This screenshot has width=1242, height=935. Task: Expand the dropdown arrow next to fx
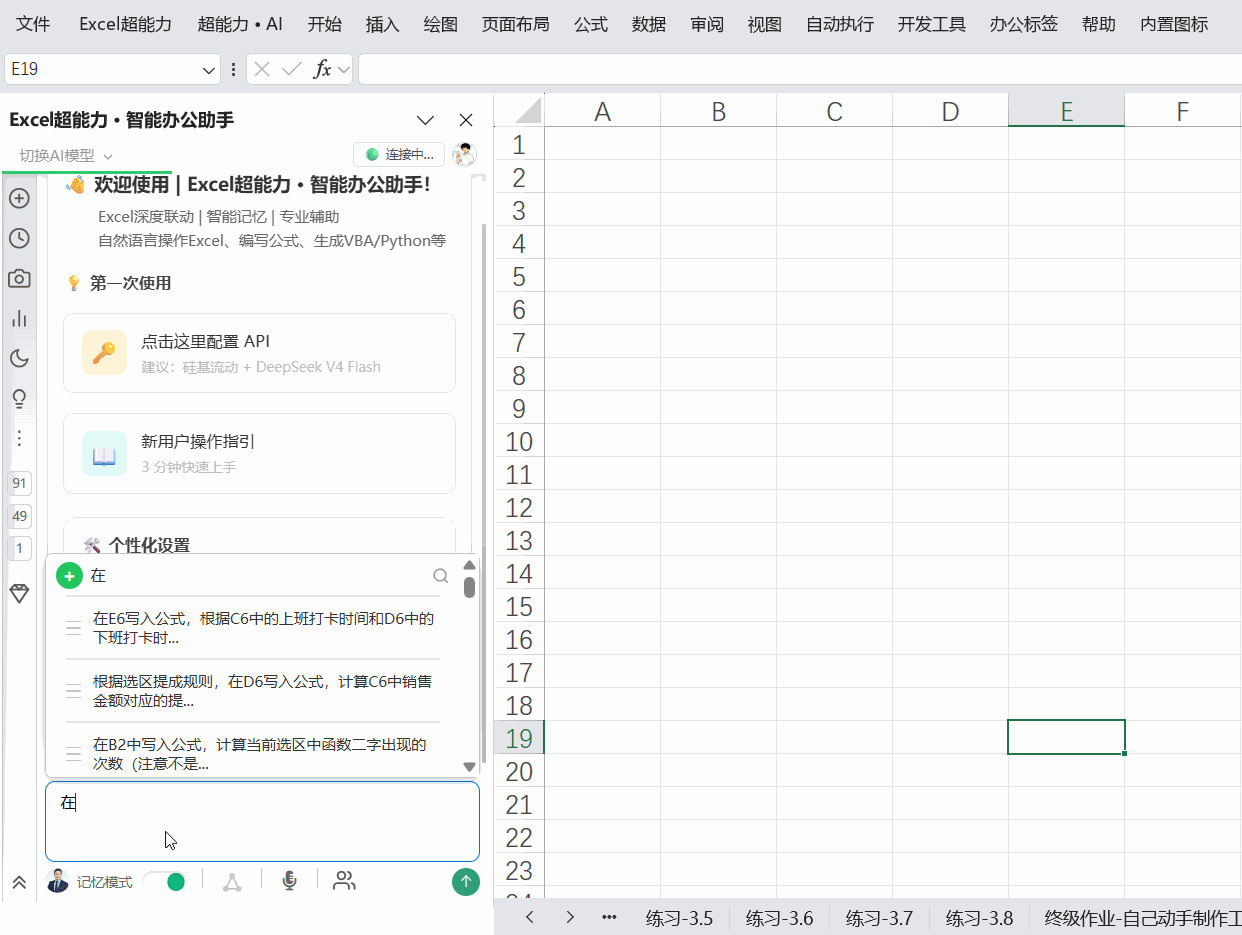tap(344, 69)
